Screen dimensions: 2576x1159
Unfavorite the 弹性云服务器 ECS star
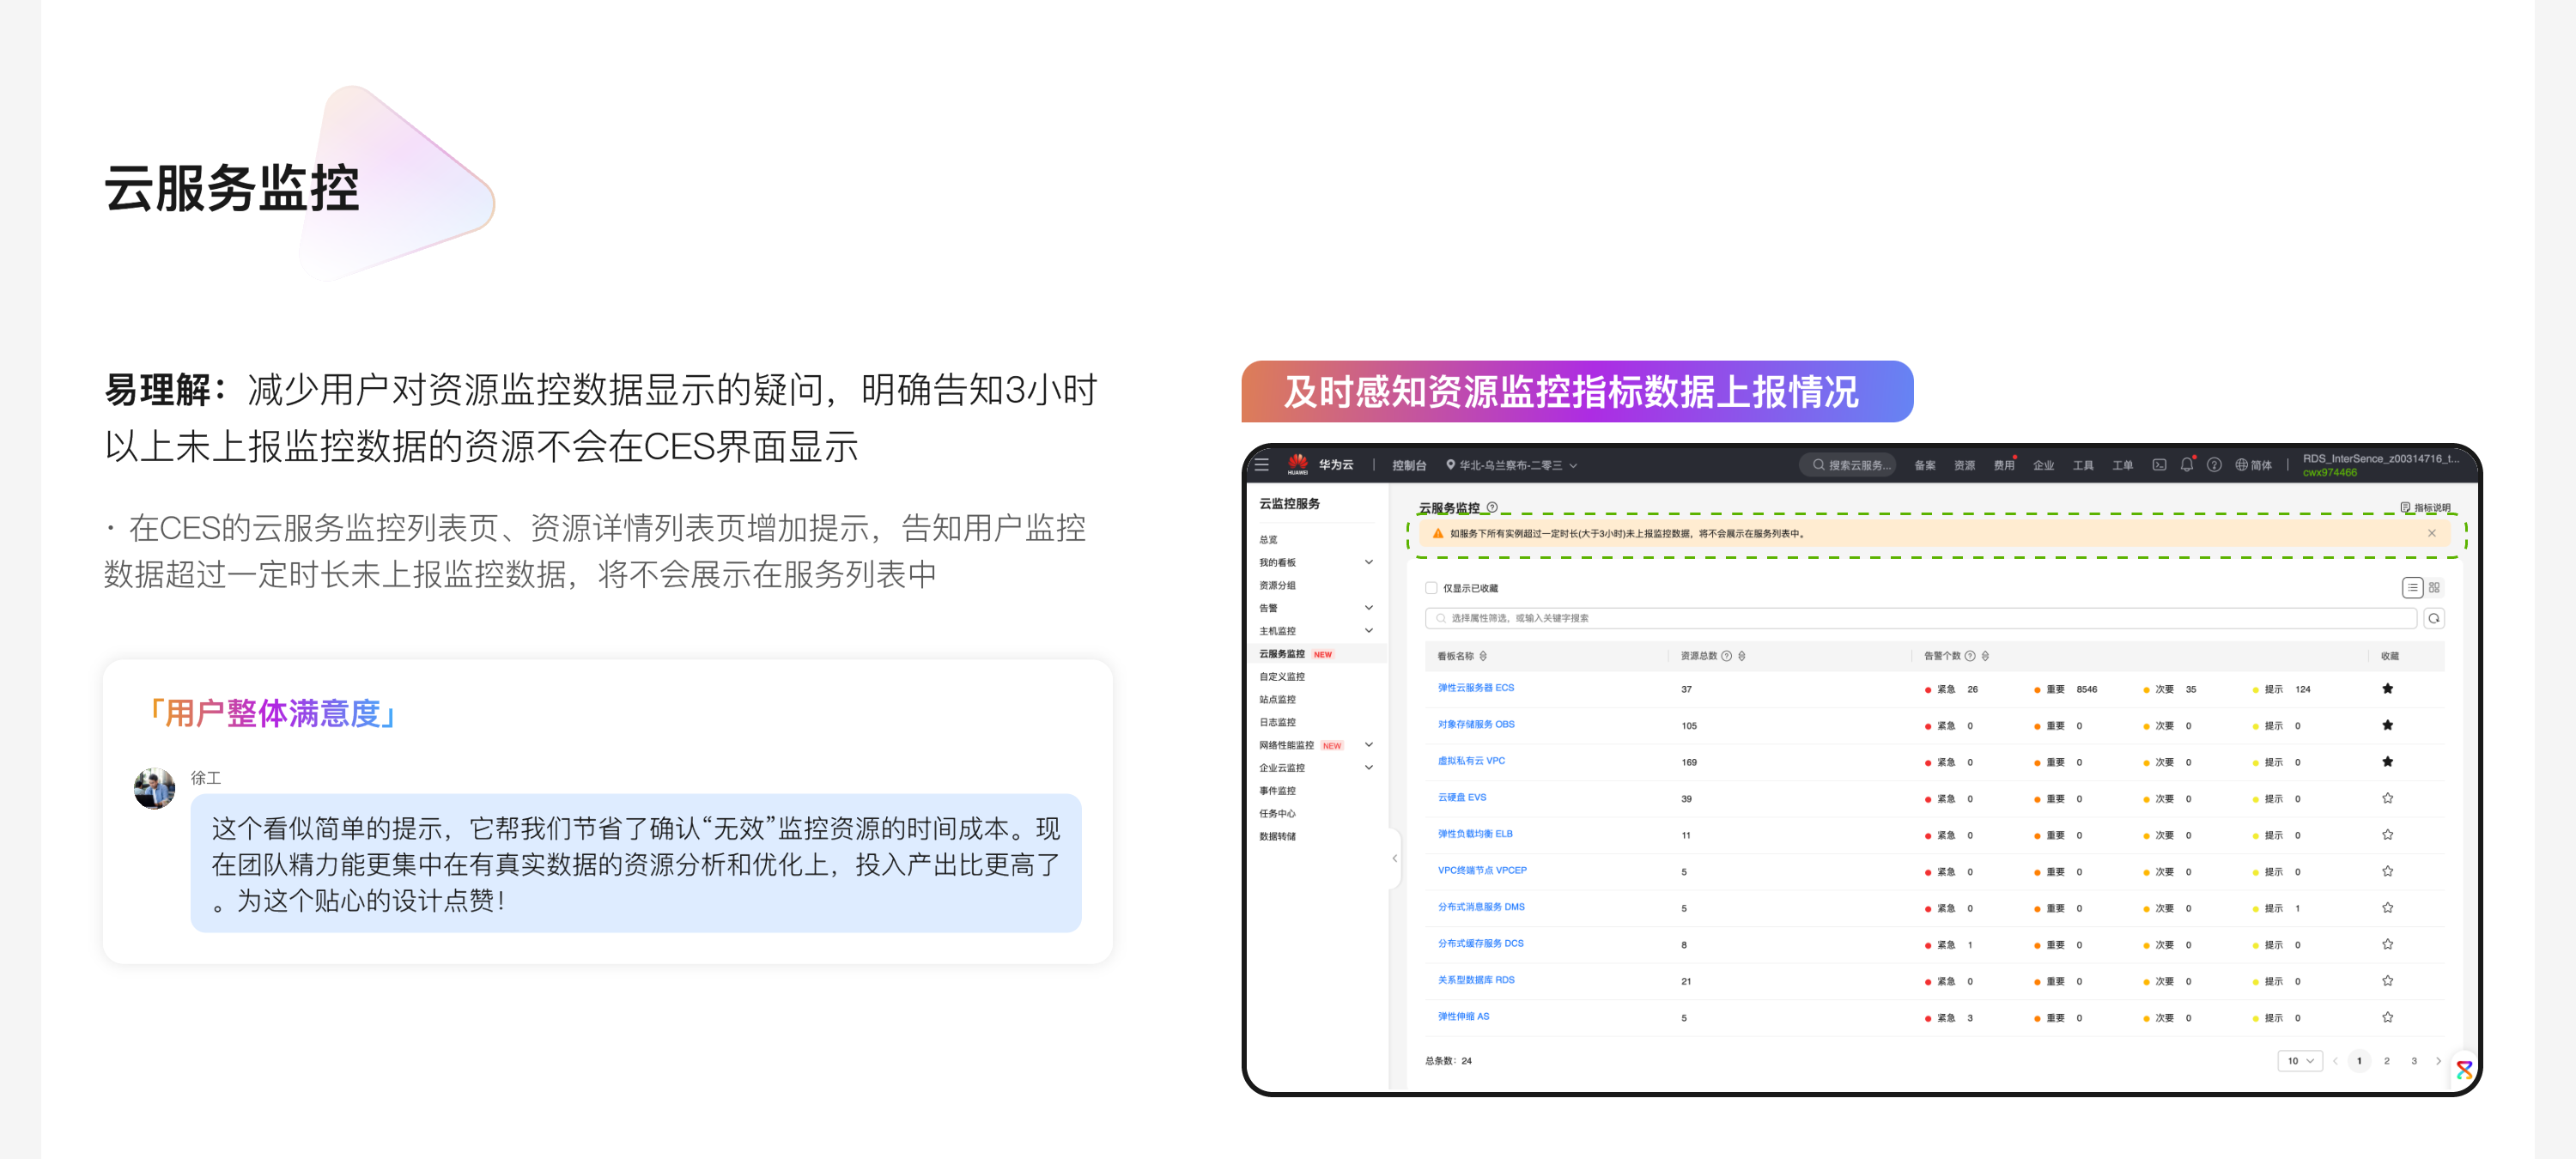[2387, 689]
